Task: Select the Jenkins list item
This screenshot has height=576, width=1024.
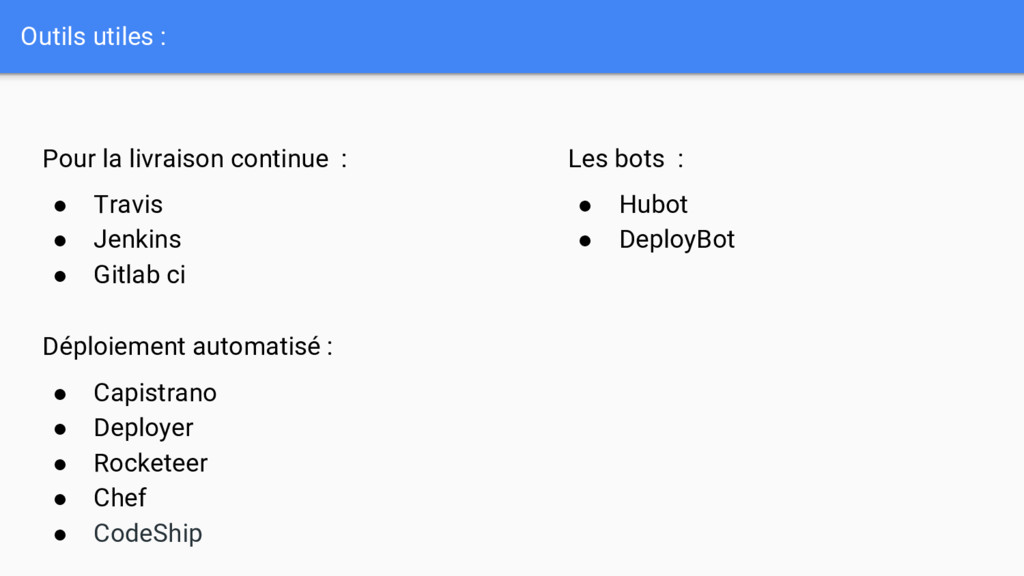Action: pos(137,240)
